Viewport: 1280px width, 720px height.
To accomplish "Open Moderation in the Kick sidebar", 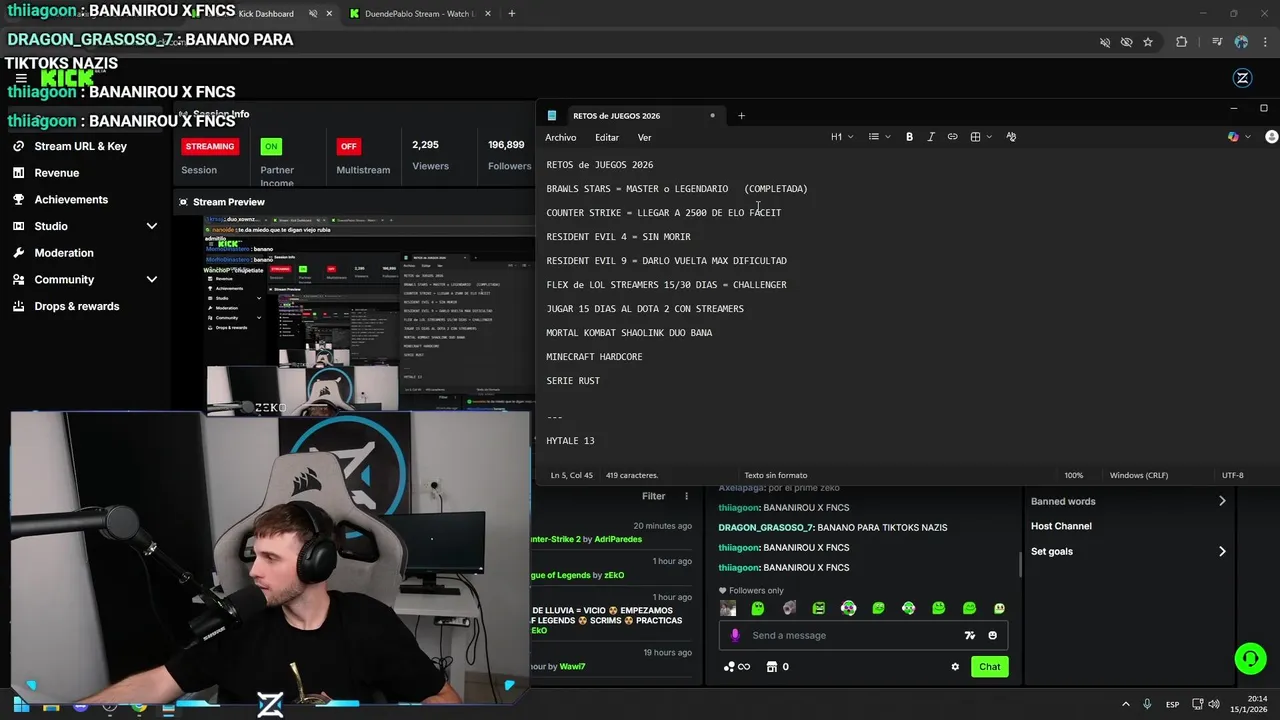I will click(85, 253).
